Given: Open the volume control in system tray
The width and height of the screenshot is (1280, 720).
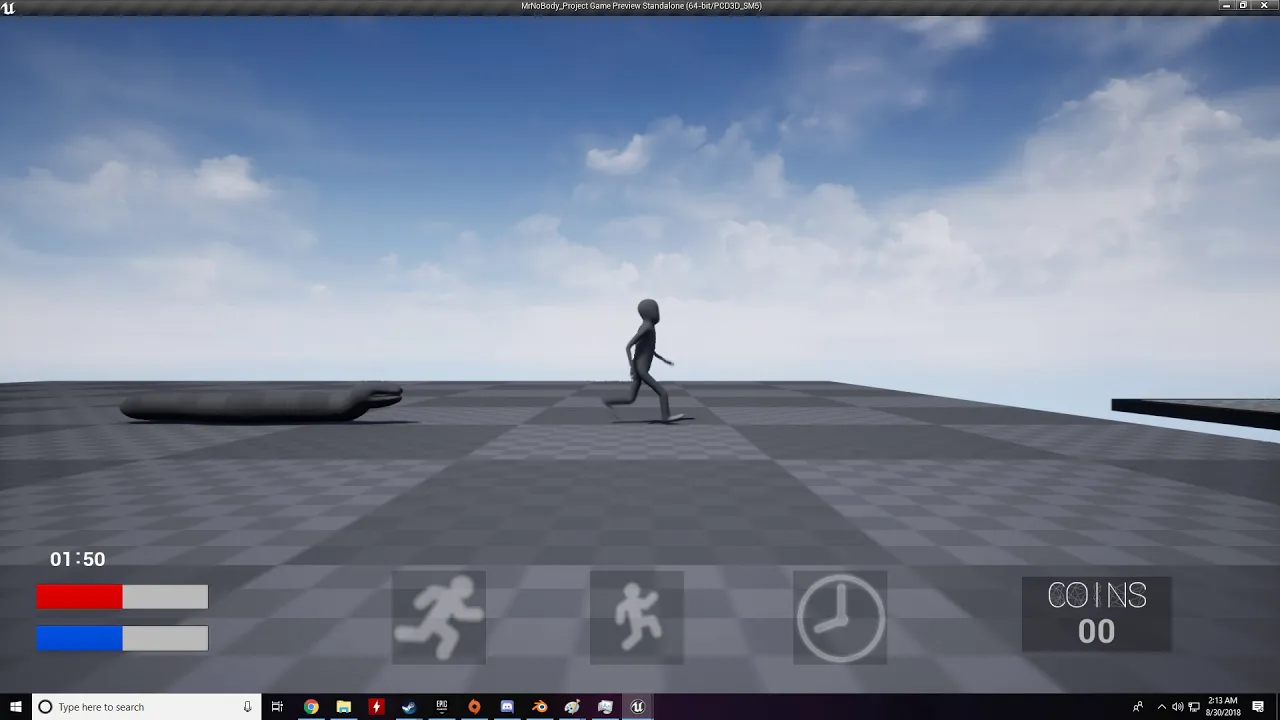Looking at the screenshot, I should [x=1178, y=707].
